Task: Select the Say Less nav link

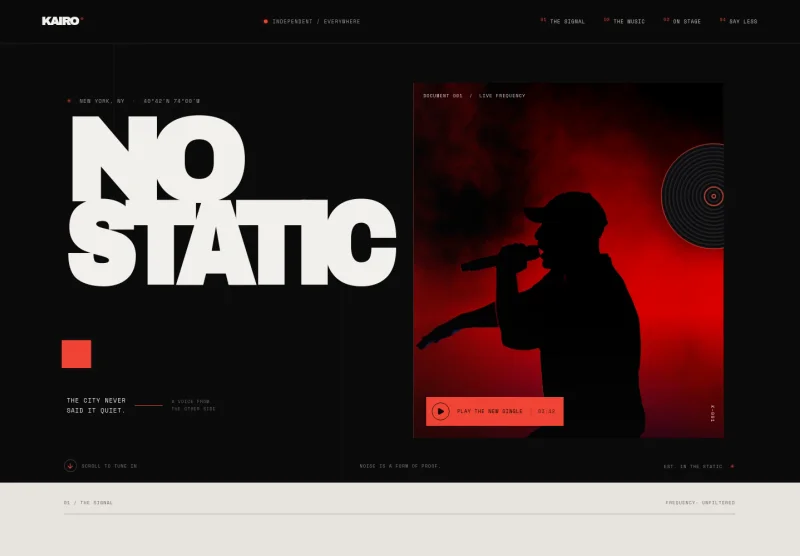Action: point(739,21)
